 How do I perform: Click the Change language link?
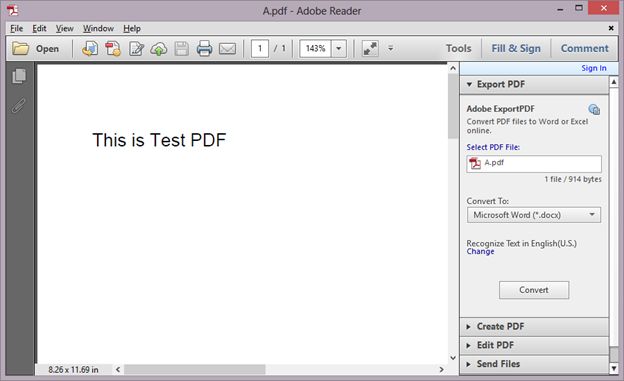(x=480, y=252)
